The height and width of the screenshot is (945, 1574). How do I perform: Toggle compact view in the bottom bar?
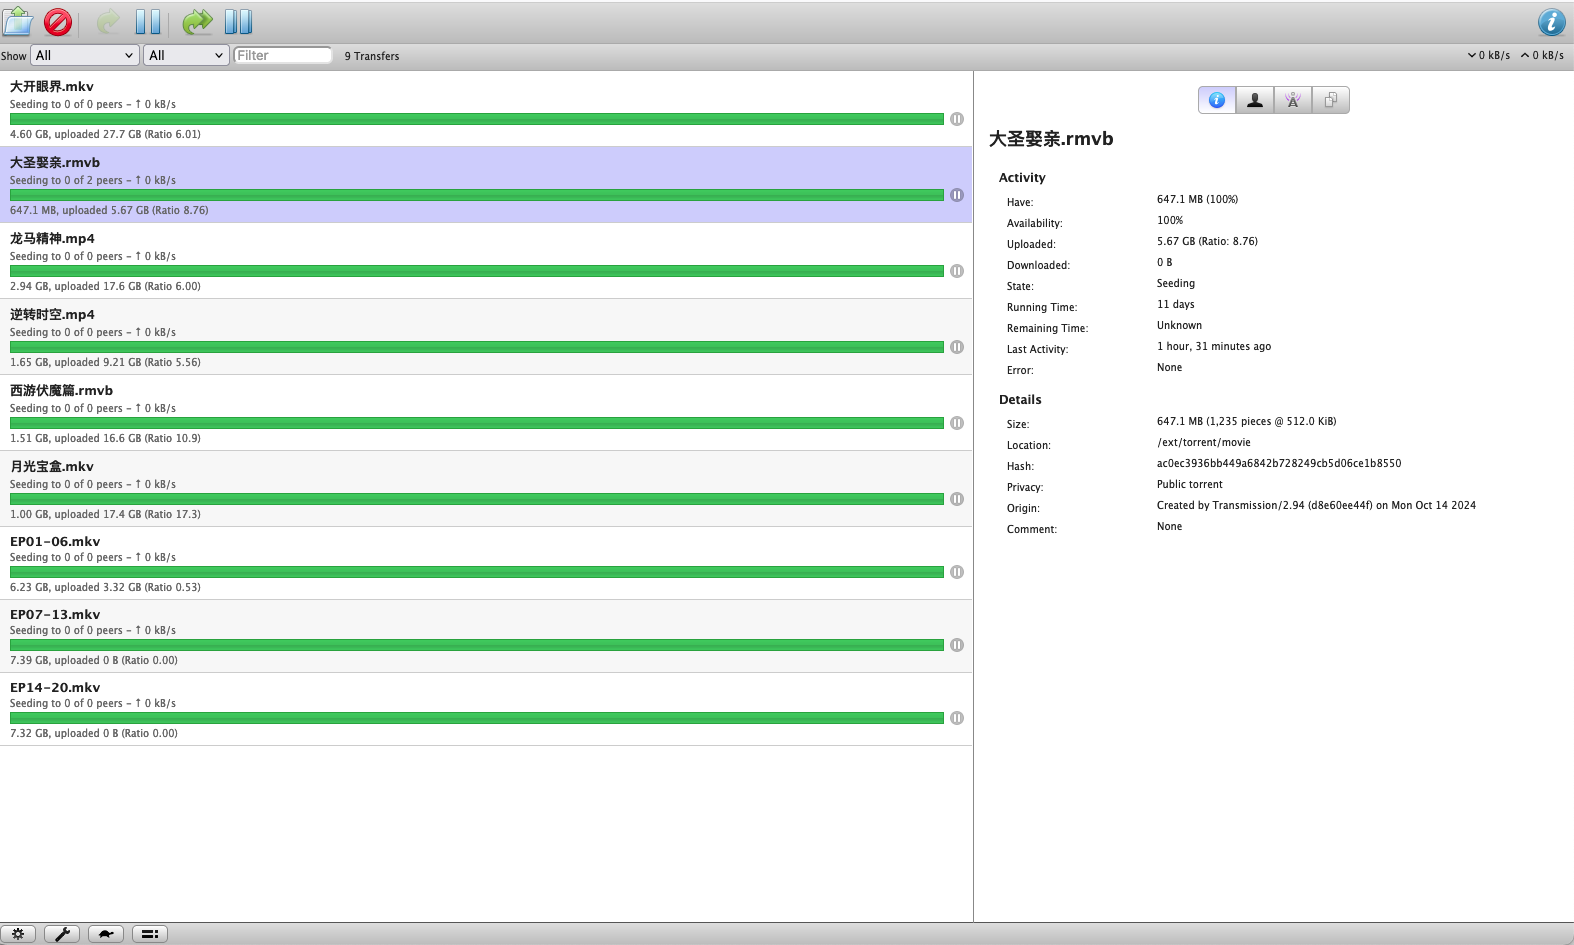tap(149, 934)
